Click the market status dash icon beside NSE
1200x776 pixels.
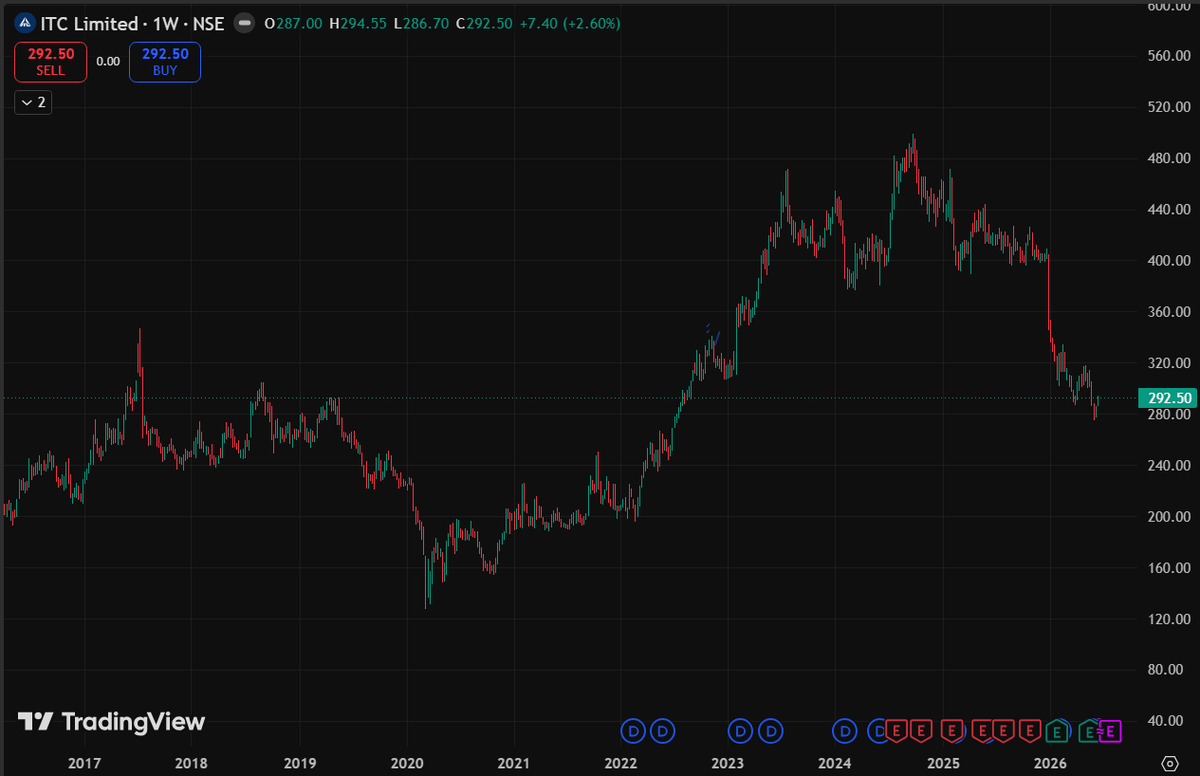(x=243, y=23)
